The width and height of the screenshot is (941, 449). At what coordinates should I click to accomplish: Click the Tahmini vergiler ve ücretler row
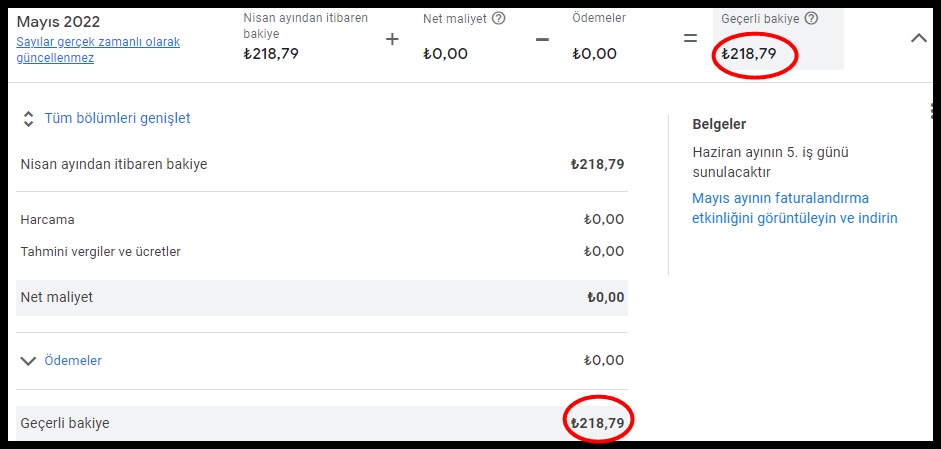(x=322, y=252)
